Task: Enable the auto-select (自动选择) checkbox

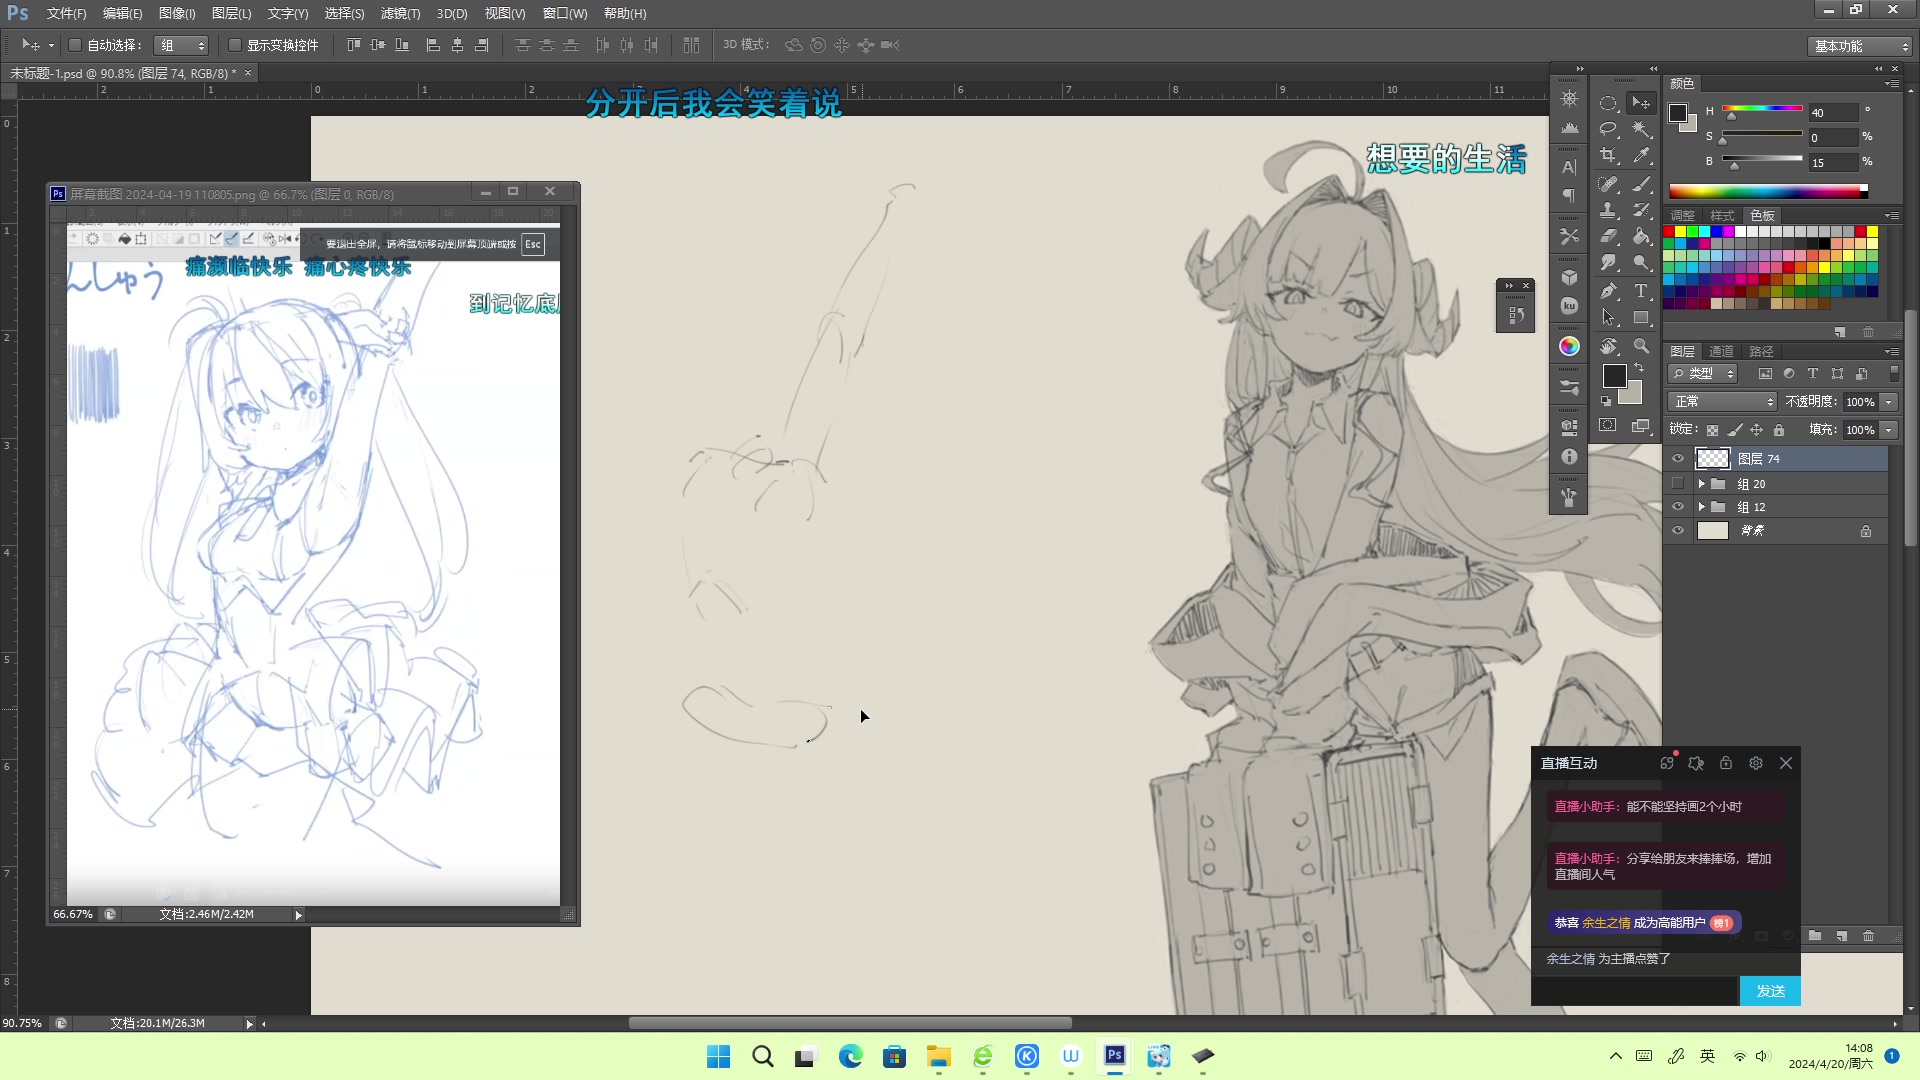Action: click(75, 45)
